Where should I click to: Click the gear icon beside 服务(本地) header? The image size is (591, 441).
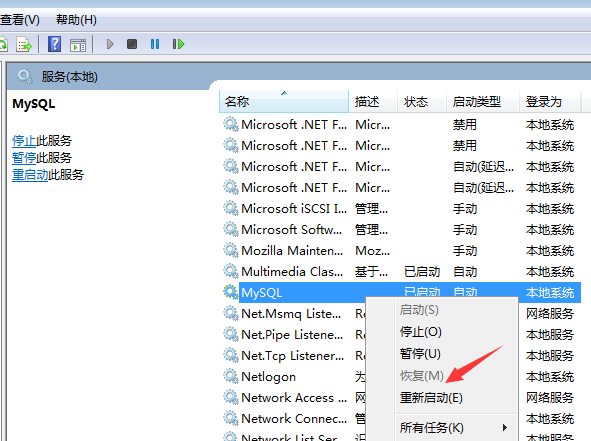pos(25,77)
